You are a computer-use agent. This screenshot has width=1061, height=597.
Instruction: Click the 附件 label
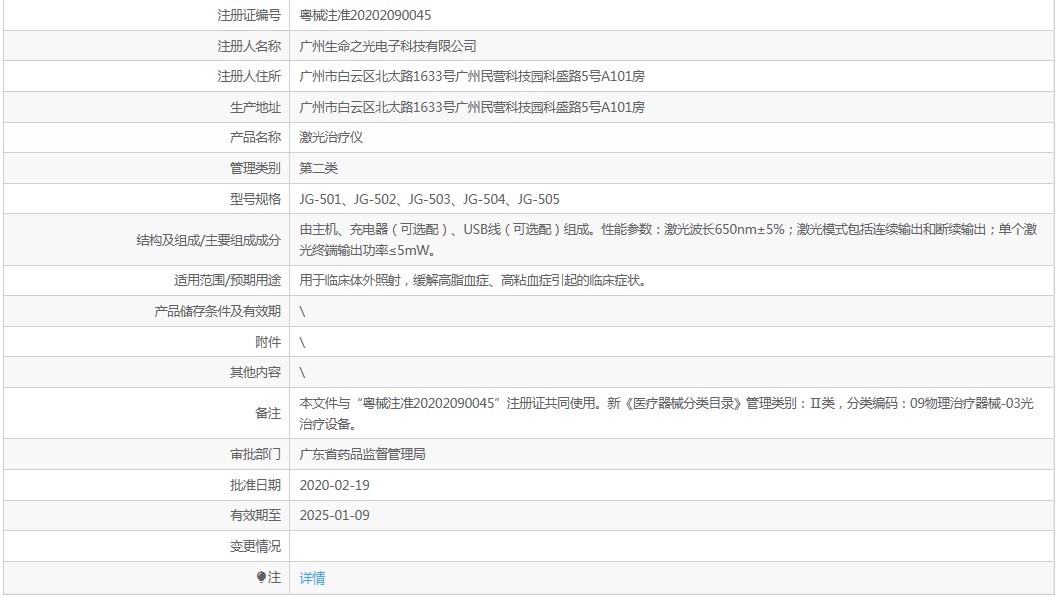pyautogui.click(x=268, y=342)
